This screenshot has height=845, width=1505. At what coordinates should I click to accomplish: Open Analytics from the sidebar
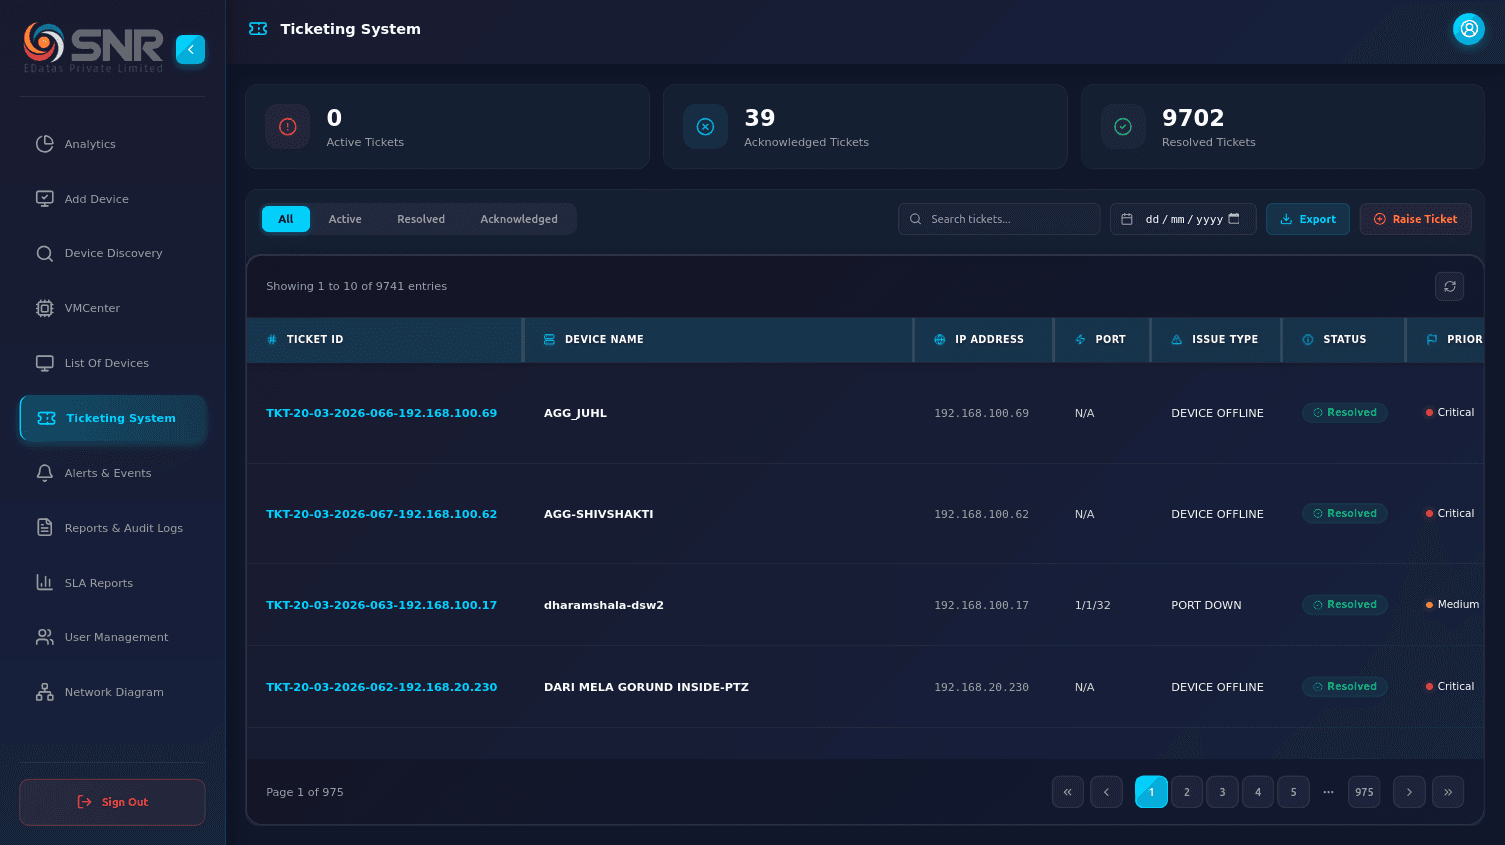coord(90,144)
